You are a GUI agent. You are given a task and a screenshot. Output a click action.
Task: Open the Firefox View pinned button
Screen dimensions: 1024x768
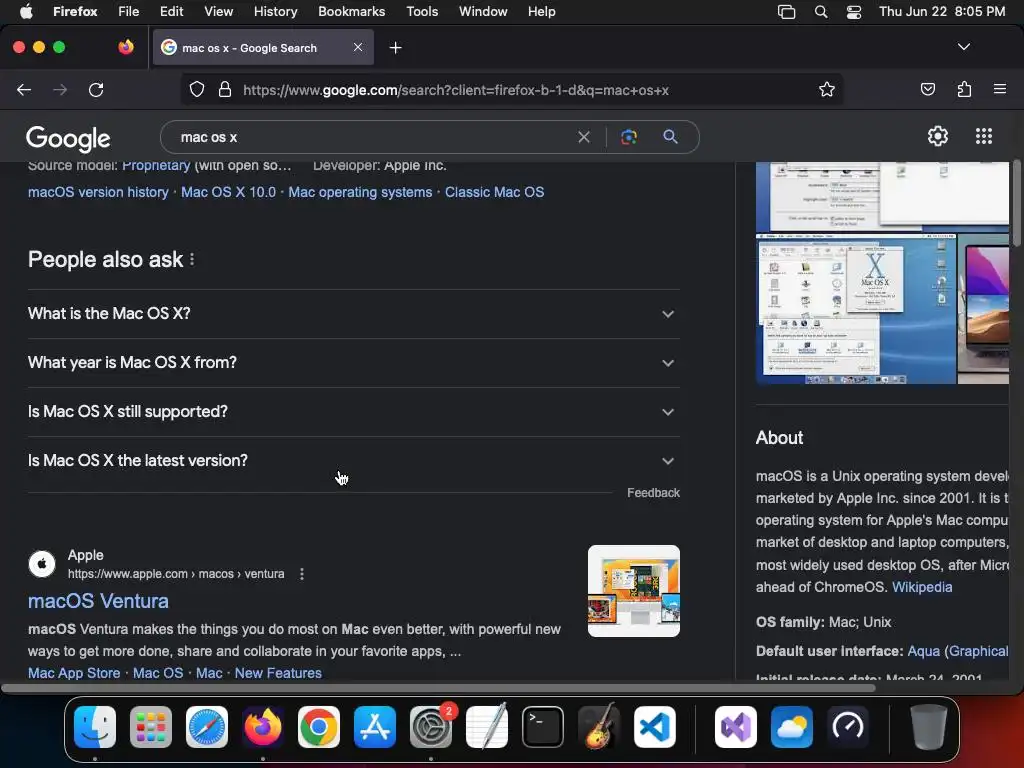(x=126, y=47)
